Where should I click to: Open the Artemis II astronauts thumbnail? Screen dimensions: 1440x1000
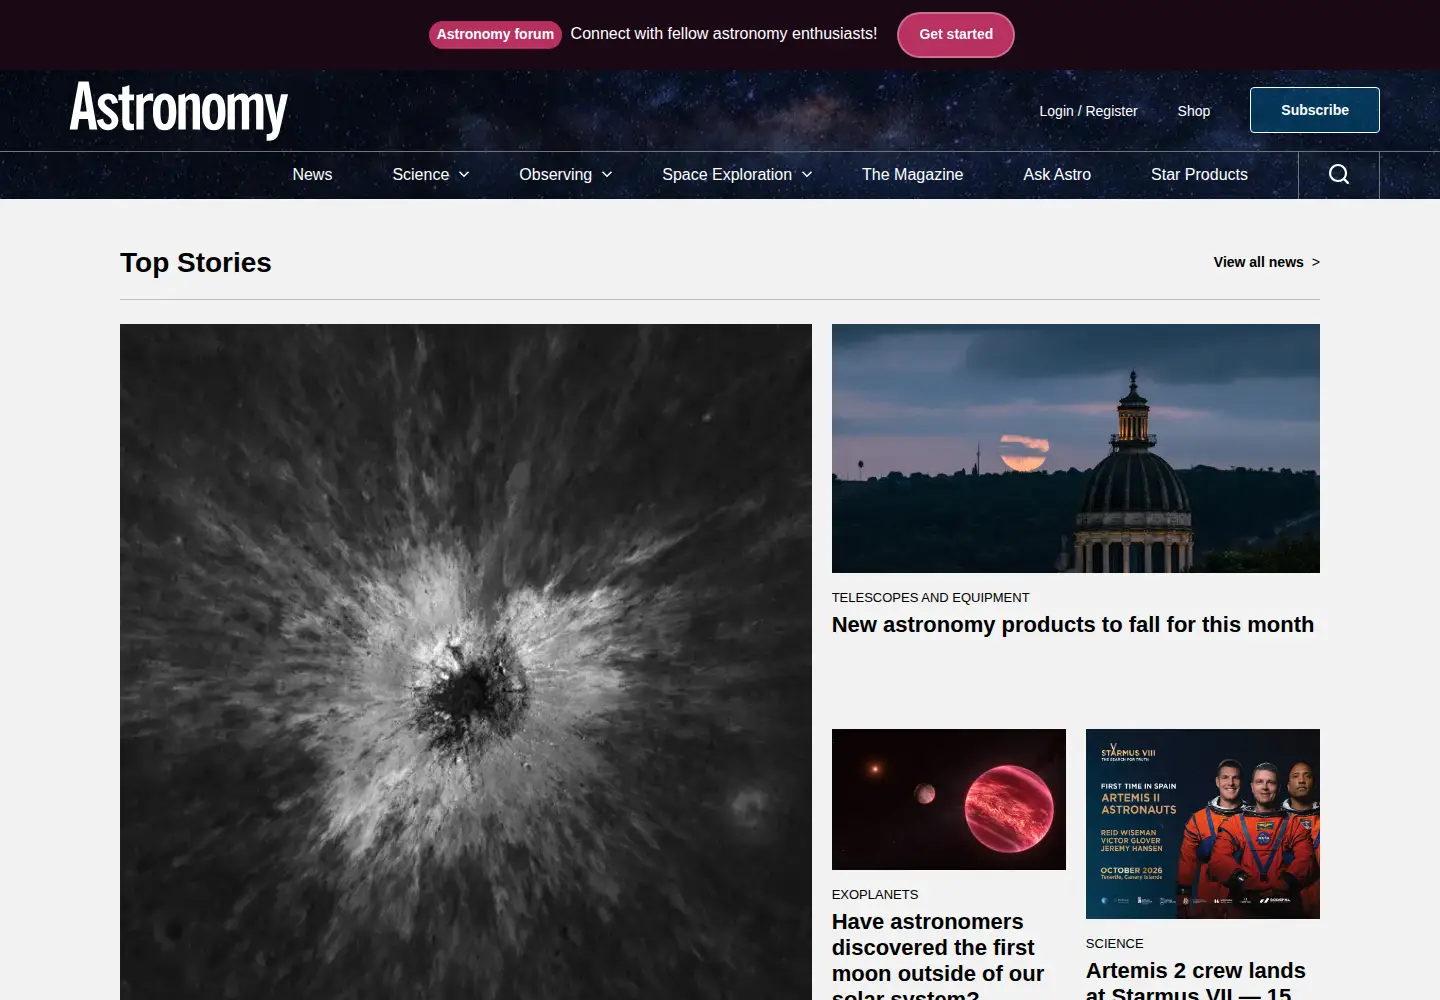point(1203,824)
